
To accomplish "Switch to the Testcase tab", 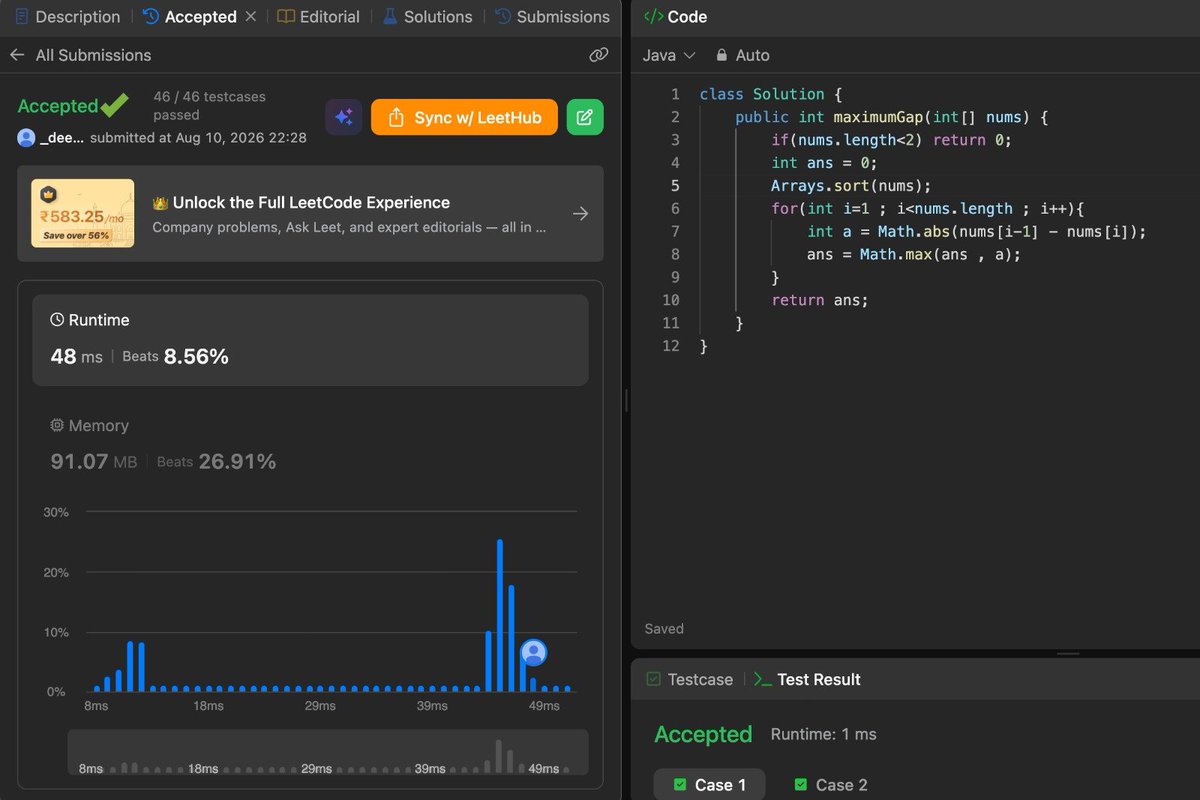I will [x=689, y=679].
